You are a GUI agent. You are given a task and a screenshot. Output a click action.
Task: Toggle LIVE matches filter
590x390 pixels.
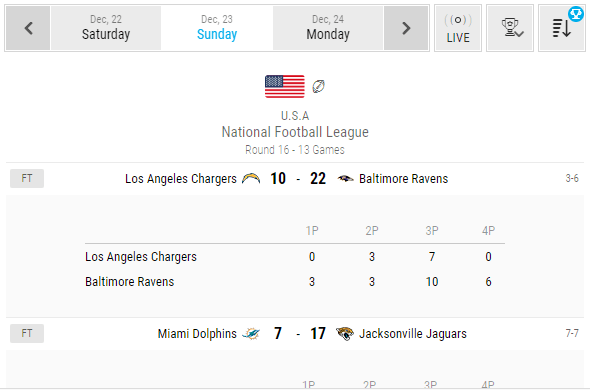pyautogui.click(x=458, y=28)
